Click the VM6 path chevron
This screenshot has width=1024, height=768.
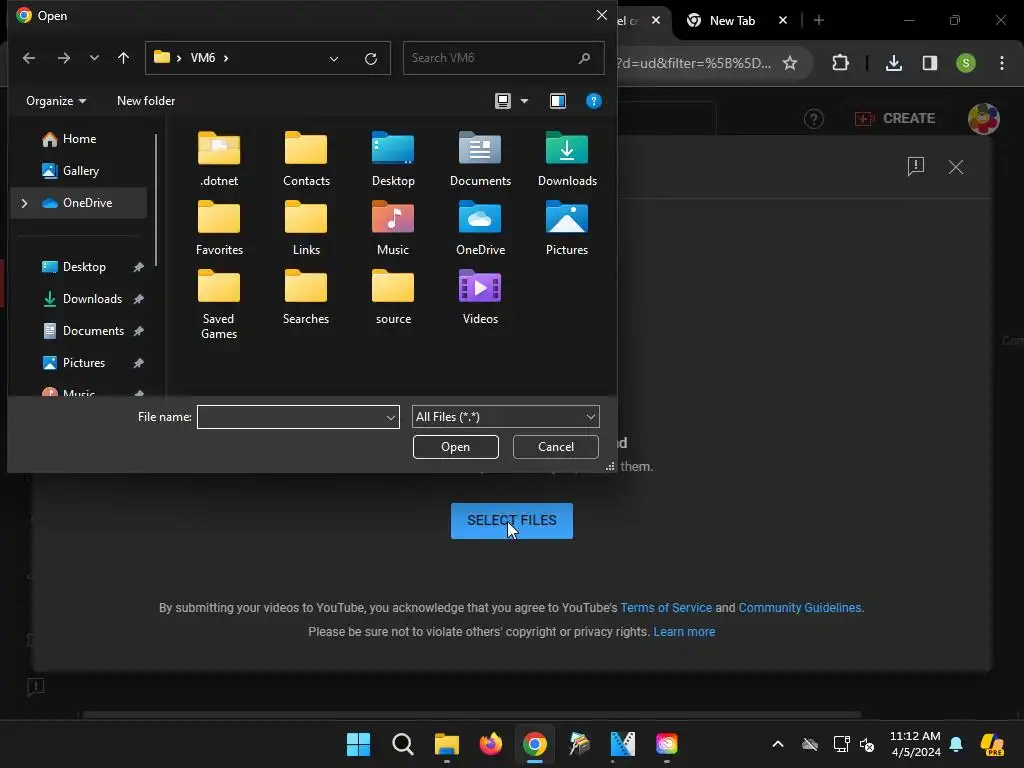226,58
